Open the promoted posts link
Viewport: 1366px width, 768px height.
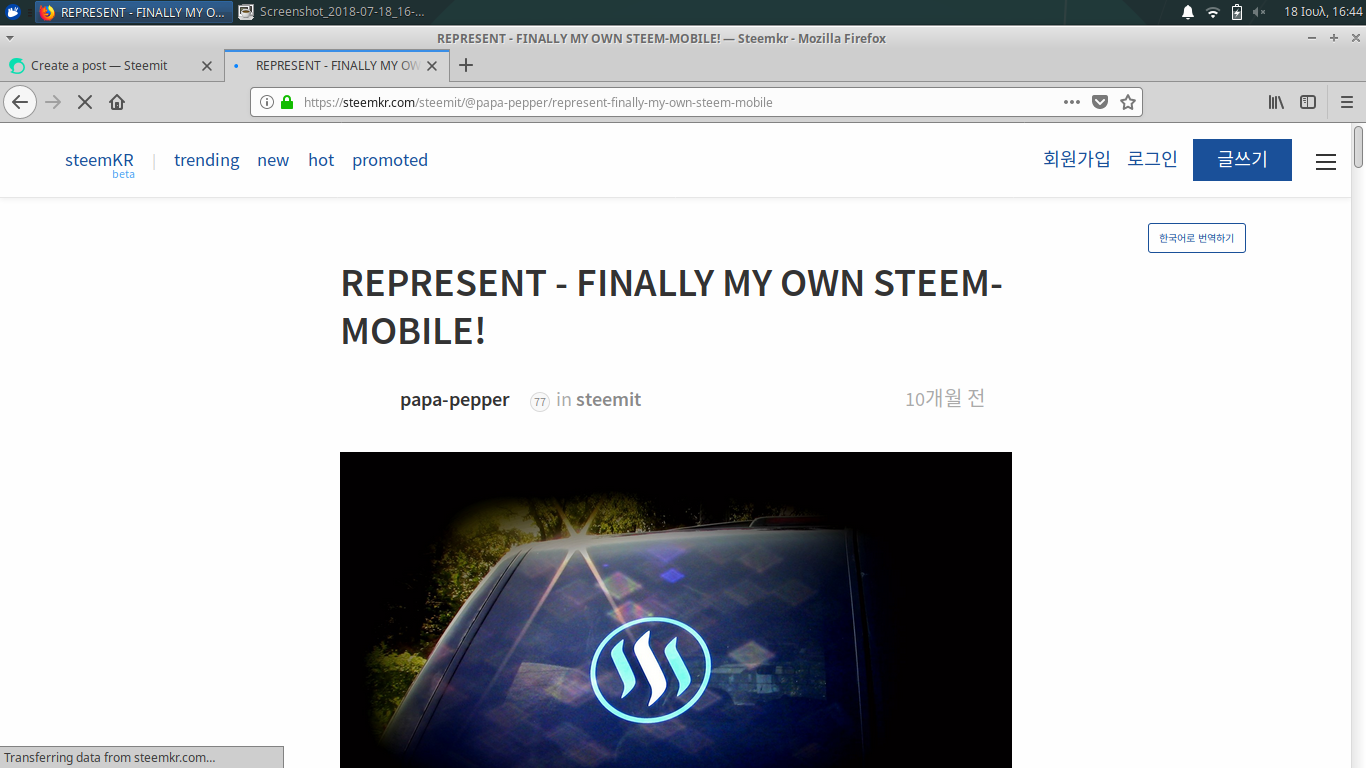click(390, 160)
